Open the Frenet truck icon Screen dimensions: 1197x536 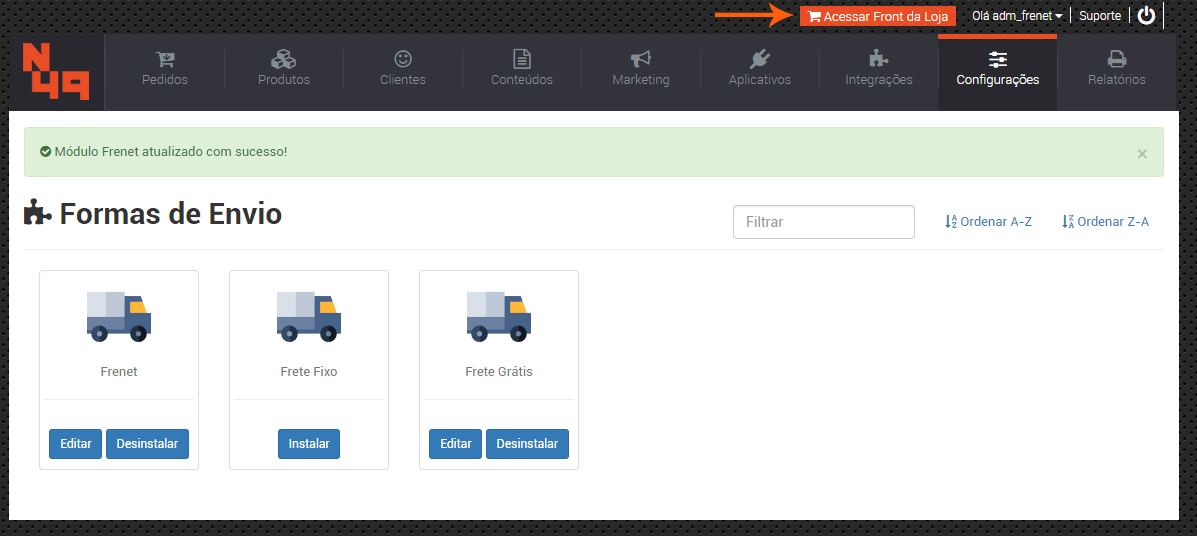[119, 316]
